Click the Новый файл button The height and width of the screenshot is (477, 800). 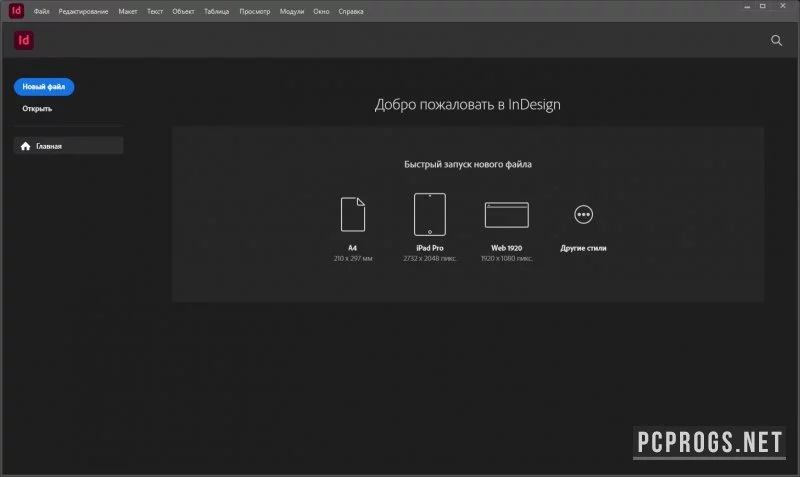[x=44, y=87]
